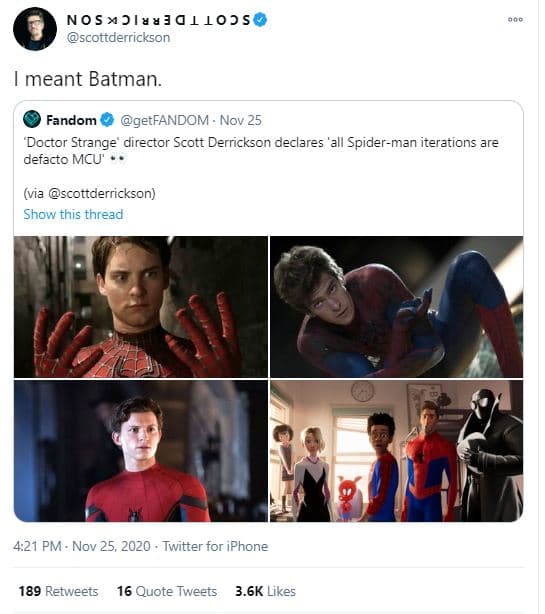
Task: View the 189 Retweets list
Action: (x=58, y=591)
